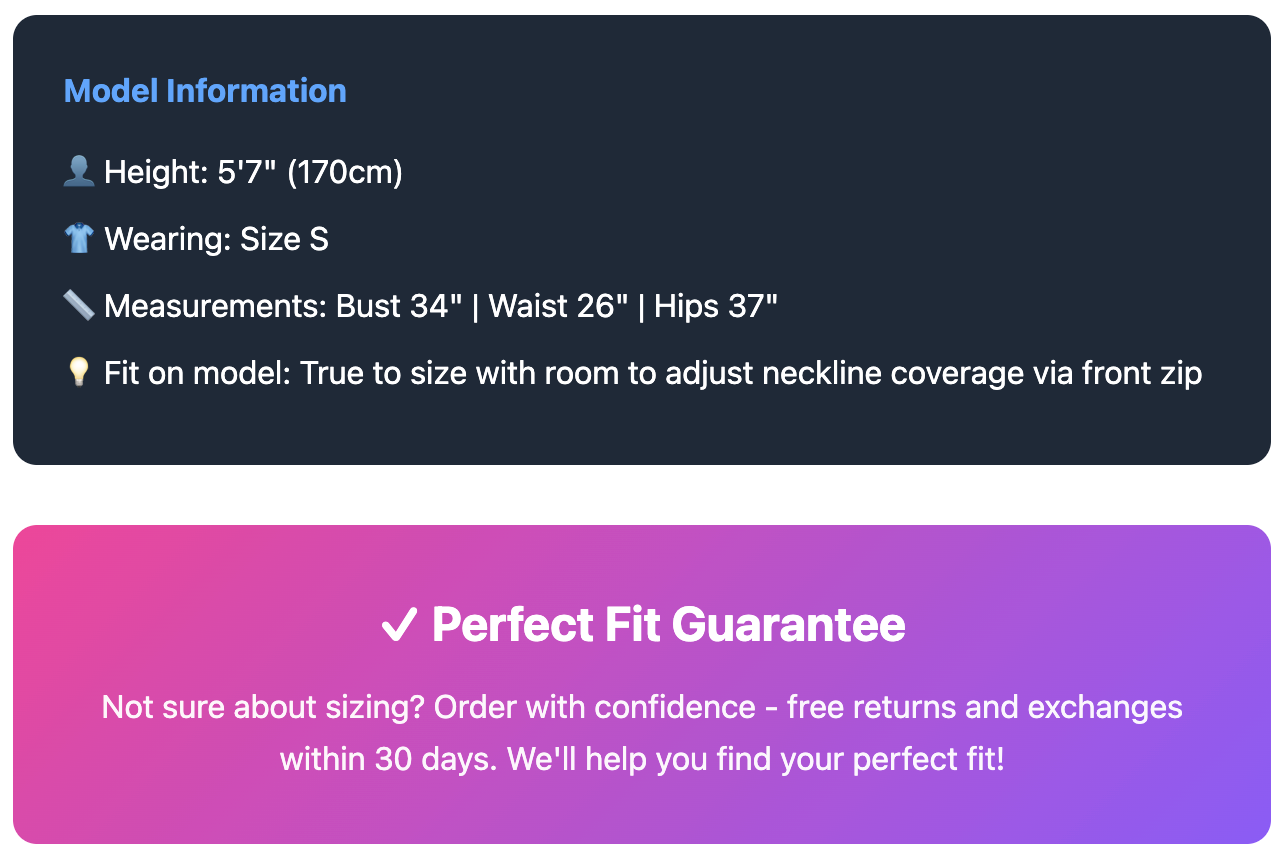Select the Model Information heading
This screenshot has height=856, width=1286.
click(x=205, y=91)
